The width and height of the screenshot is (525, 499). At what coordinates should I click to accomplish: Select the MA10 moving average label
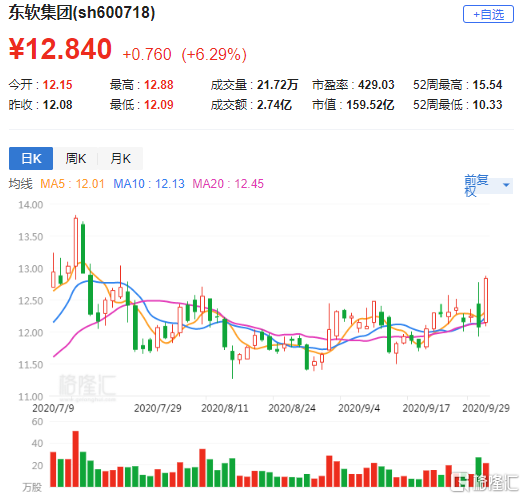[x=149, y=184]
